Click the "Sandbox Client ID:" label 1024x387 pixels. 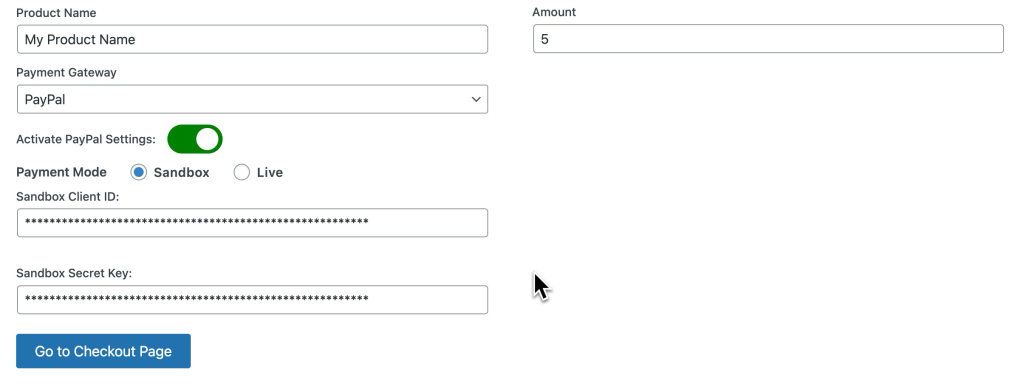[x=68, y=196]
